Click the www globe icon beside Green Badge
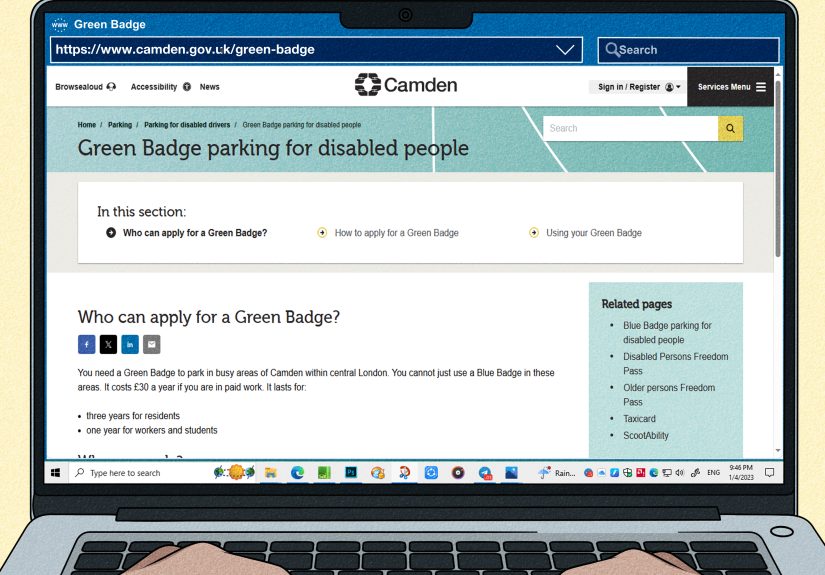The image size is (825, 575). [59, 24]
